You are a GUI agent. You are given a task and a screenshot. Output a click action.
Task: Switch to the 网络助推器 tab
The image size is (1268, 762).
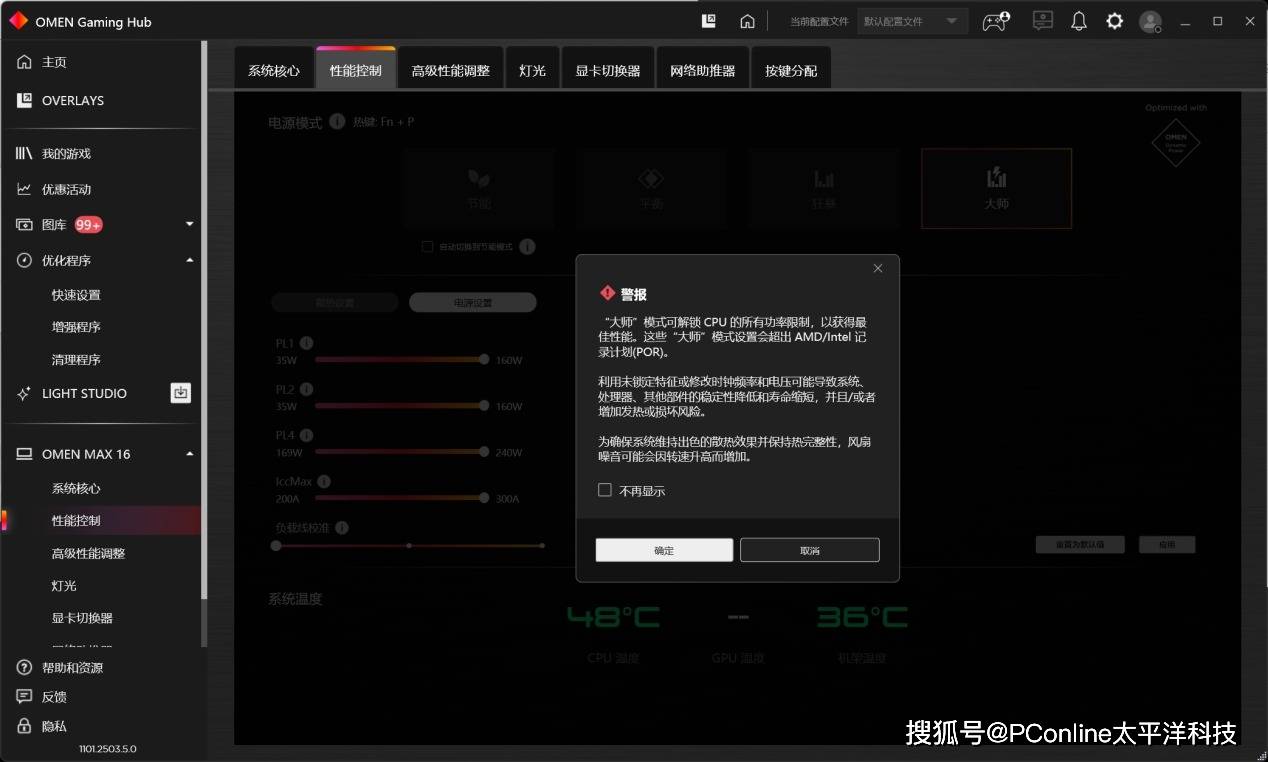[703, 69]
